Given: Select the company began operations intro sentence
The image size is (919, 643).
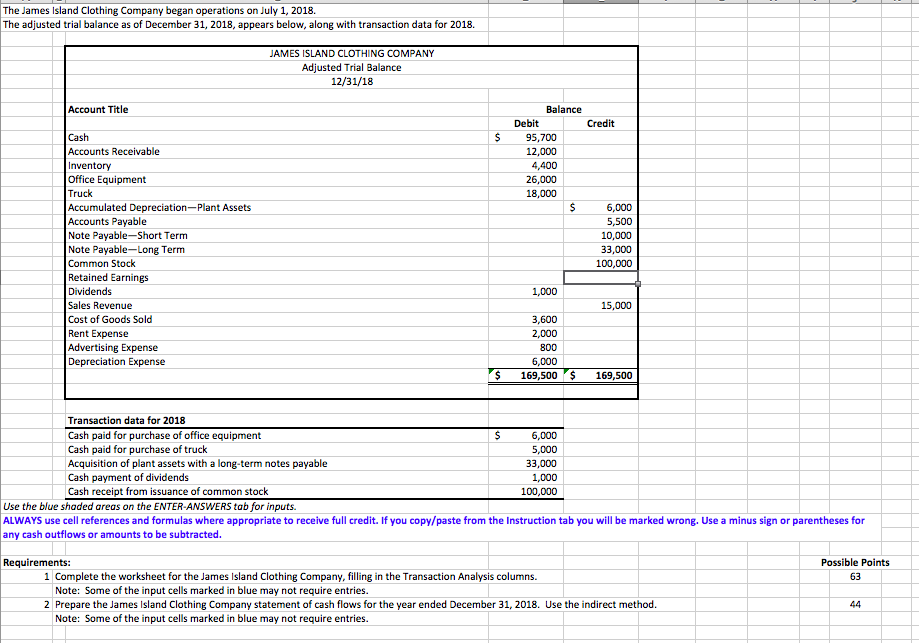Looking at the screenshot, I should tap(159, 11).
